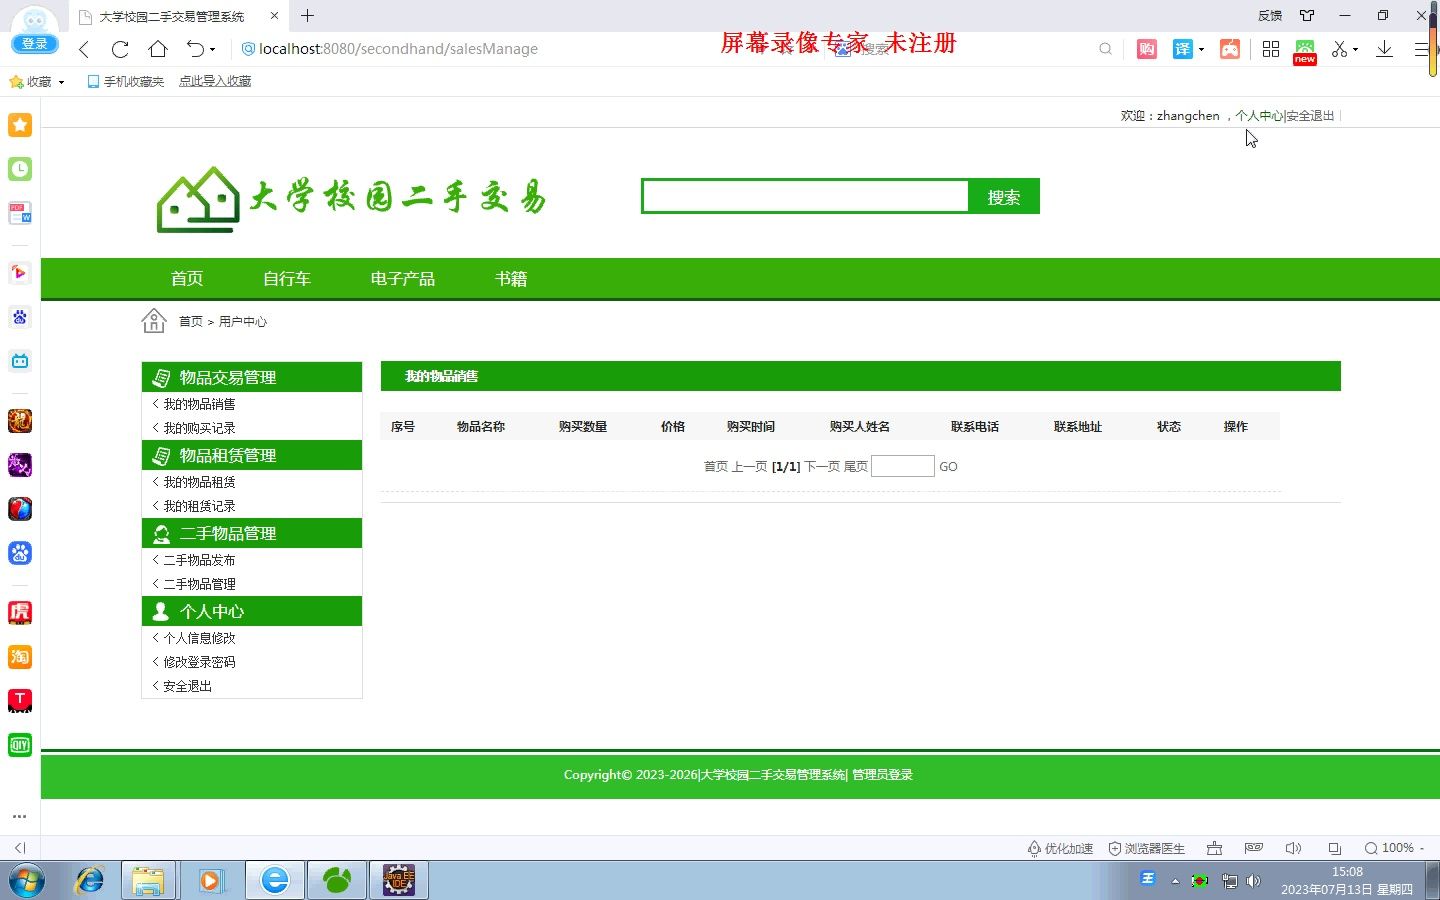Image resolution: width=1440 pixels, height=900 pixels.
Task: Expand the translate icon's dropdown arrow
Action: (x=1201, y=48)
